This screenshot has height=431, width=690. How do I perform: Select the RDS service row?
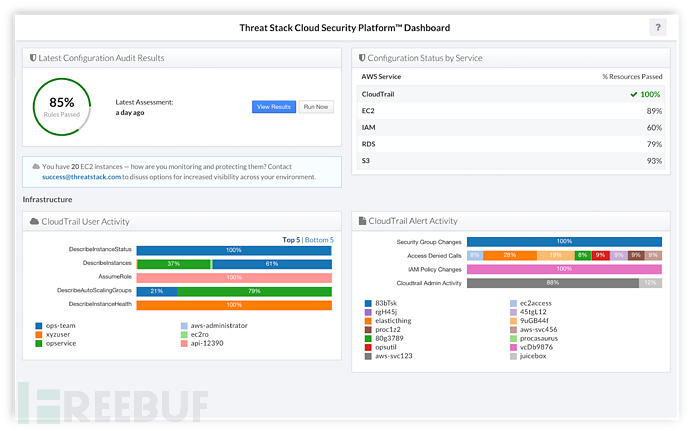pyautogui.click(x=511, y=144)
